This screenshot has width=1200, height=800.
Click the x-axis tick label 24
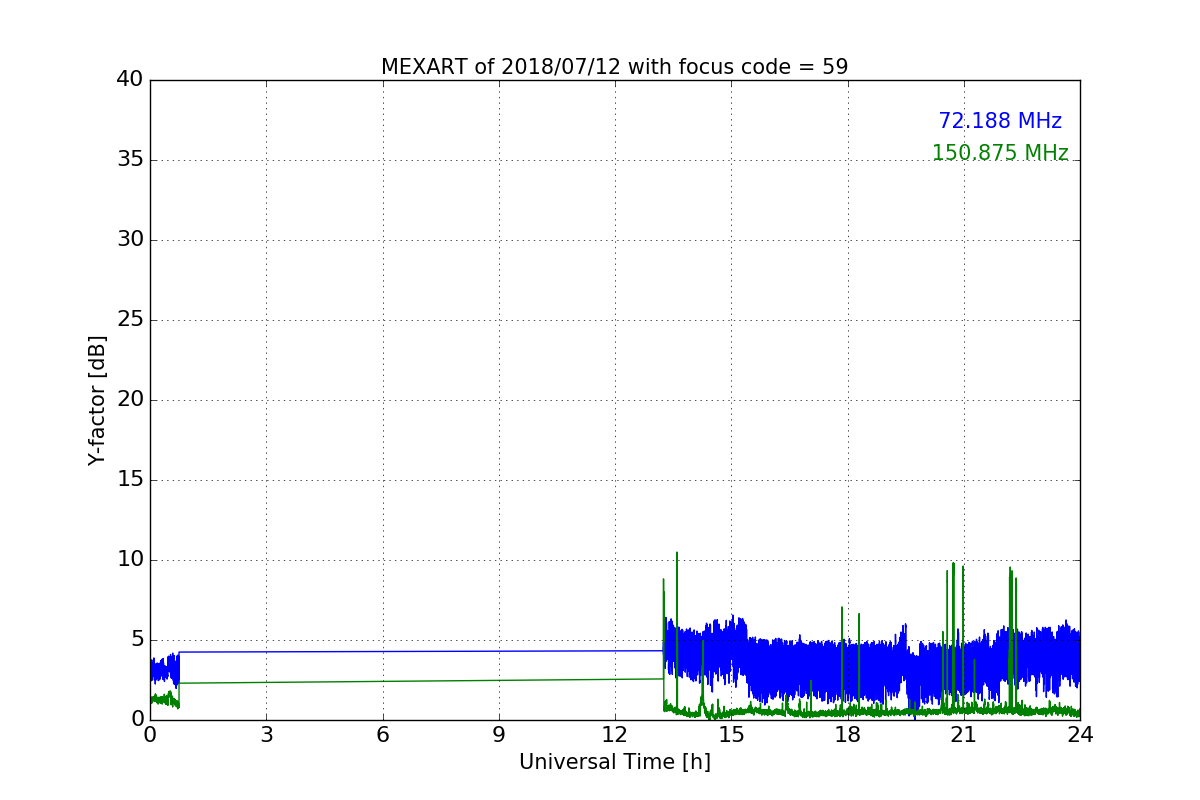click(x=1080, y=735)
